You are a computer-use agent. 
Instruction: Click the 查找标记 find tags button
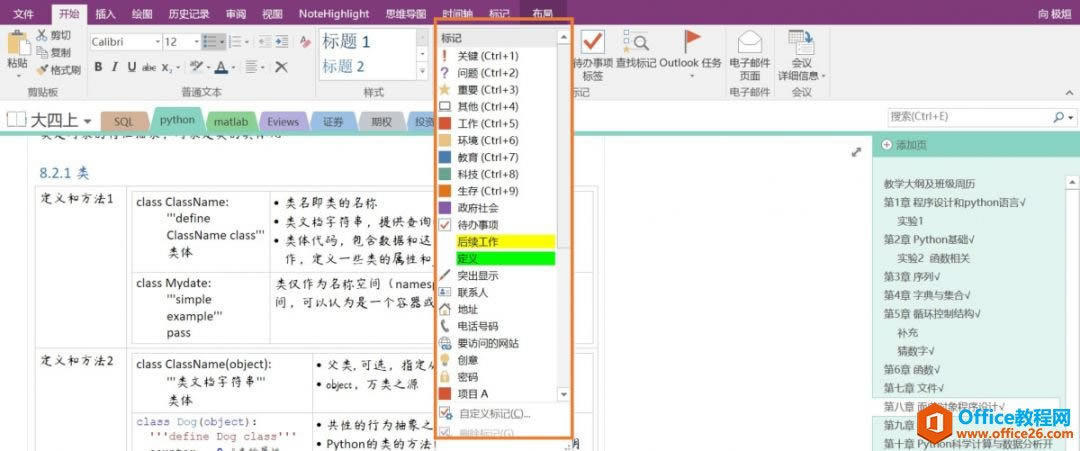coord(636,50)
